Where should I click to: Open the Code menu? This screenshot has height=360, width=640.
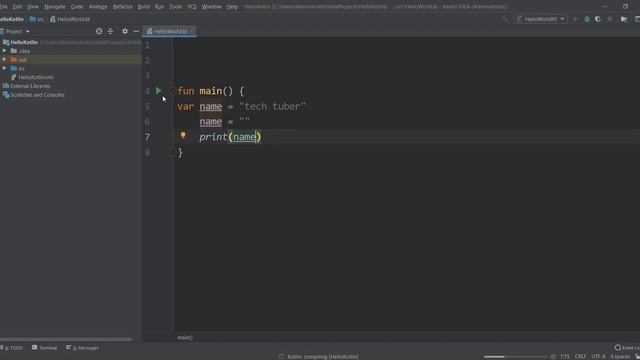click(77, 7)
